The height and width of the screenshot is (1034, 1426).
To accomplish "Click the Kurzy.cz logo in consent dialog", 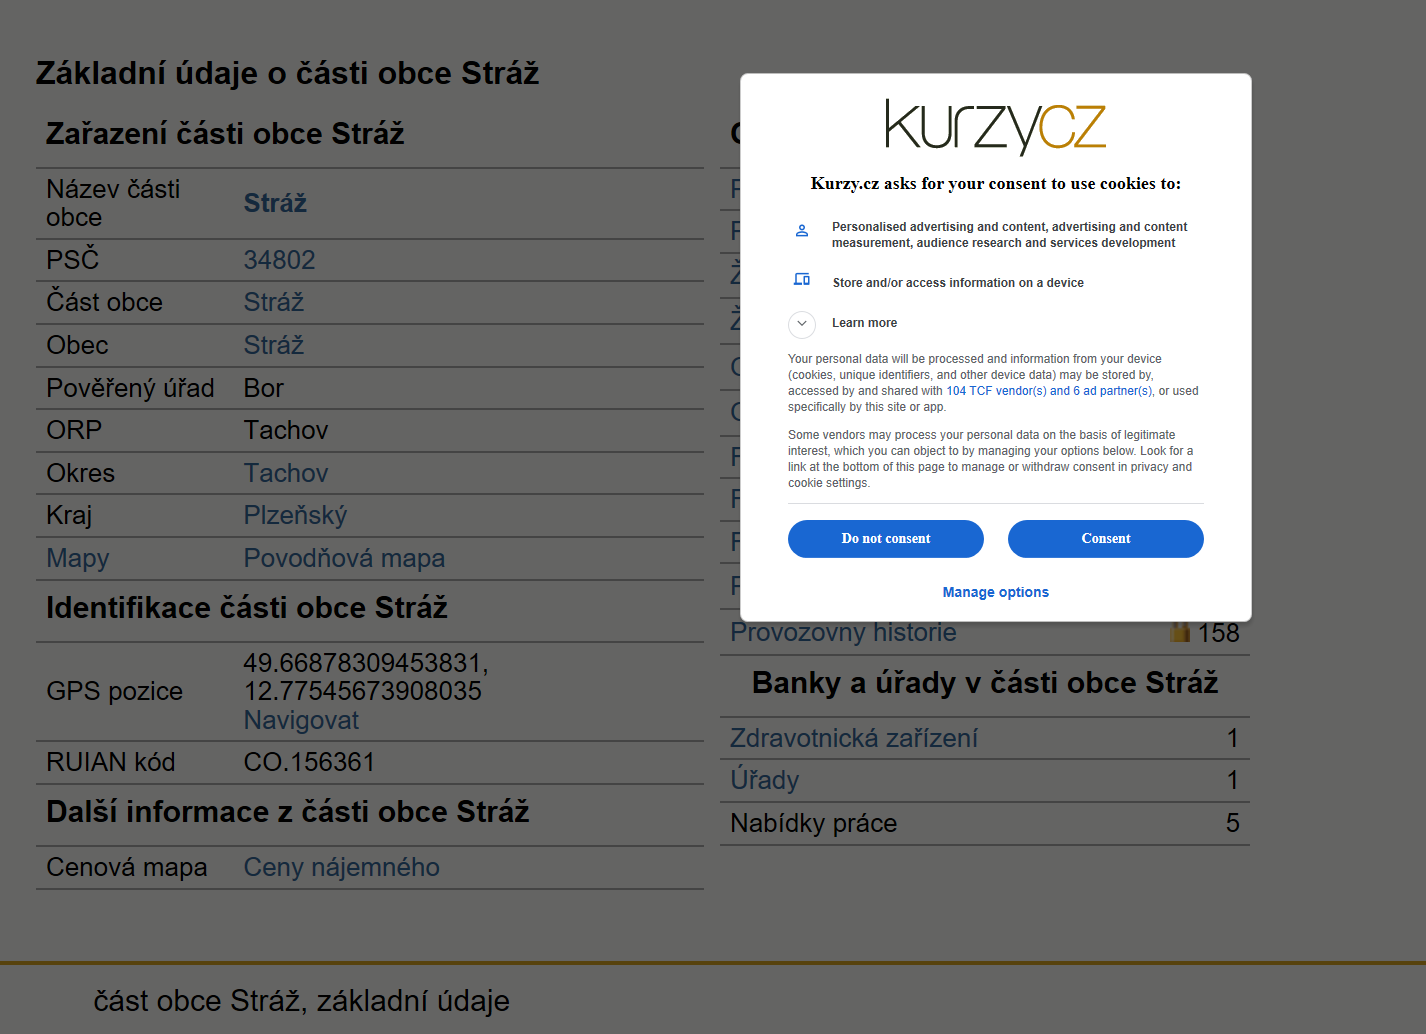I will 995,127.
